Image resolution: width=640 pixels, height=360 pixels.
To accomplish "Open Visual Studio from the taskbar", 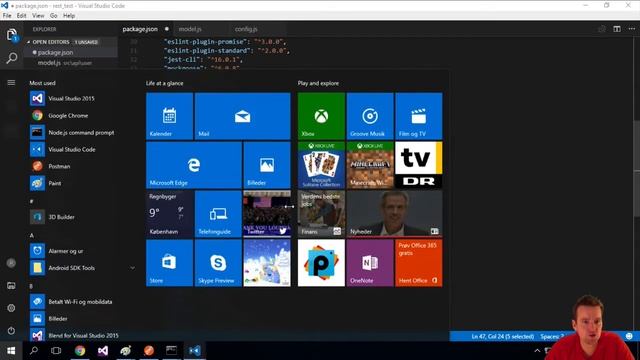I will click(x=103, y=351).
